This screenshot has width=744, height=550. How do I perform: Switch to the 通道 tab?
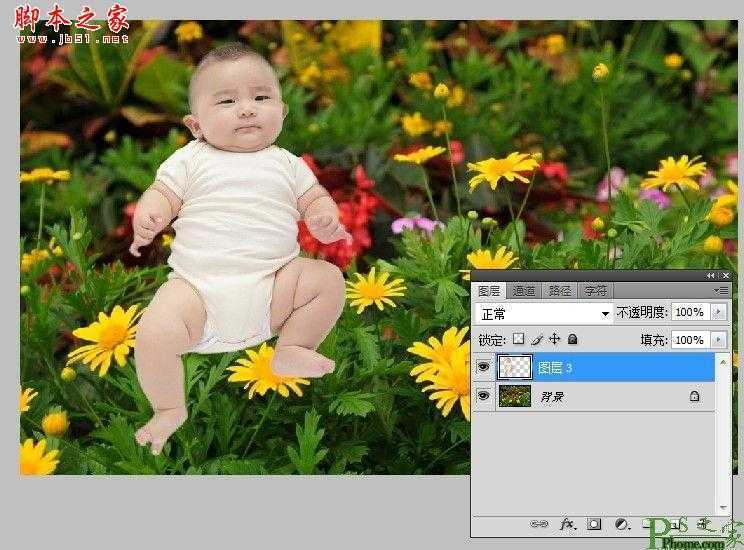(x=524, y=290)
